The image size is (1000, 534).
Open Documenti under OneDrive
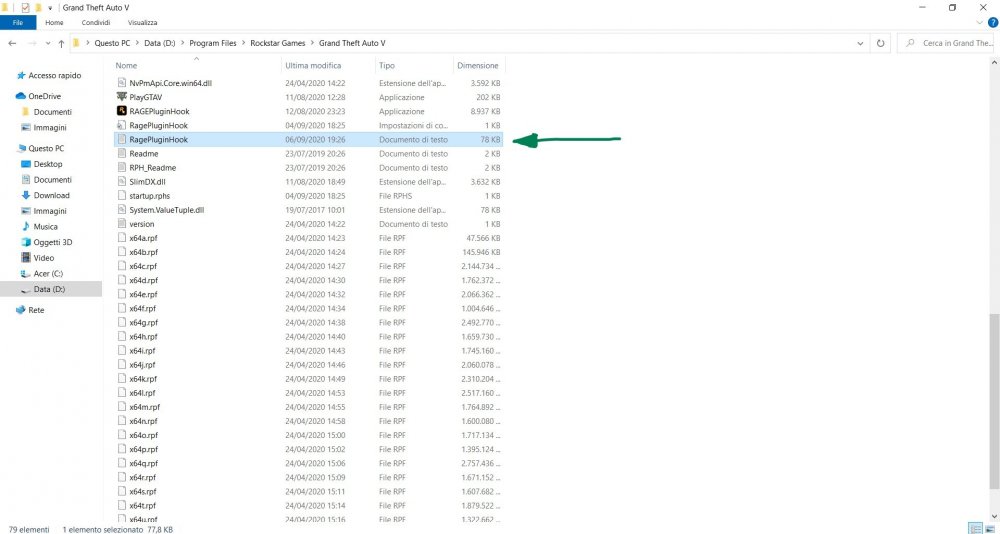(x=46, y=112)
